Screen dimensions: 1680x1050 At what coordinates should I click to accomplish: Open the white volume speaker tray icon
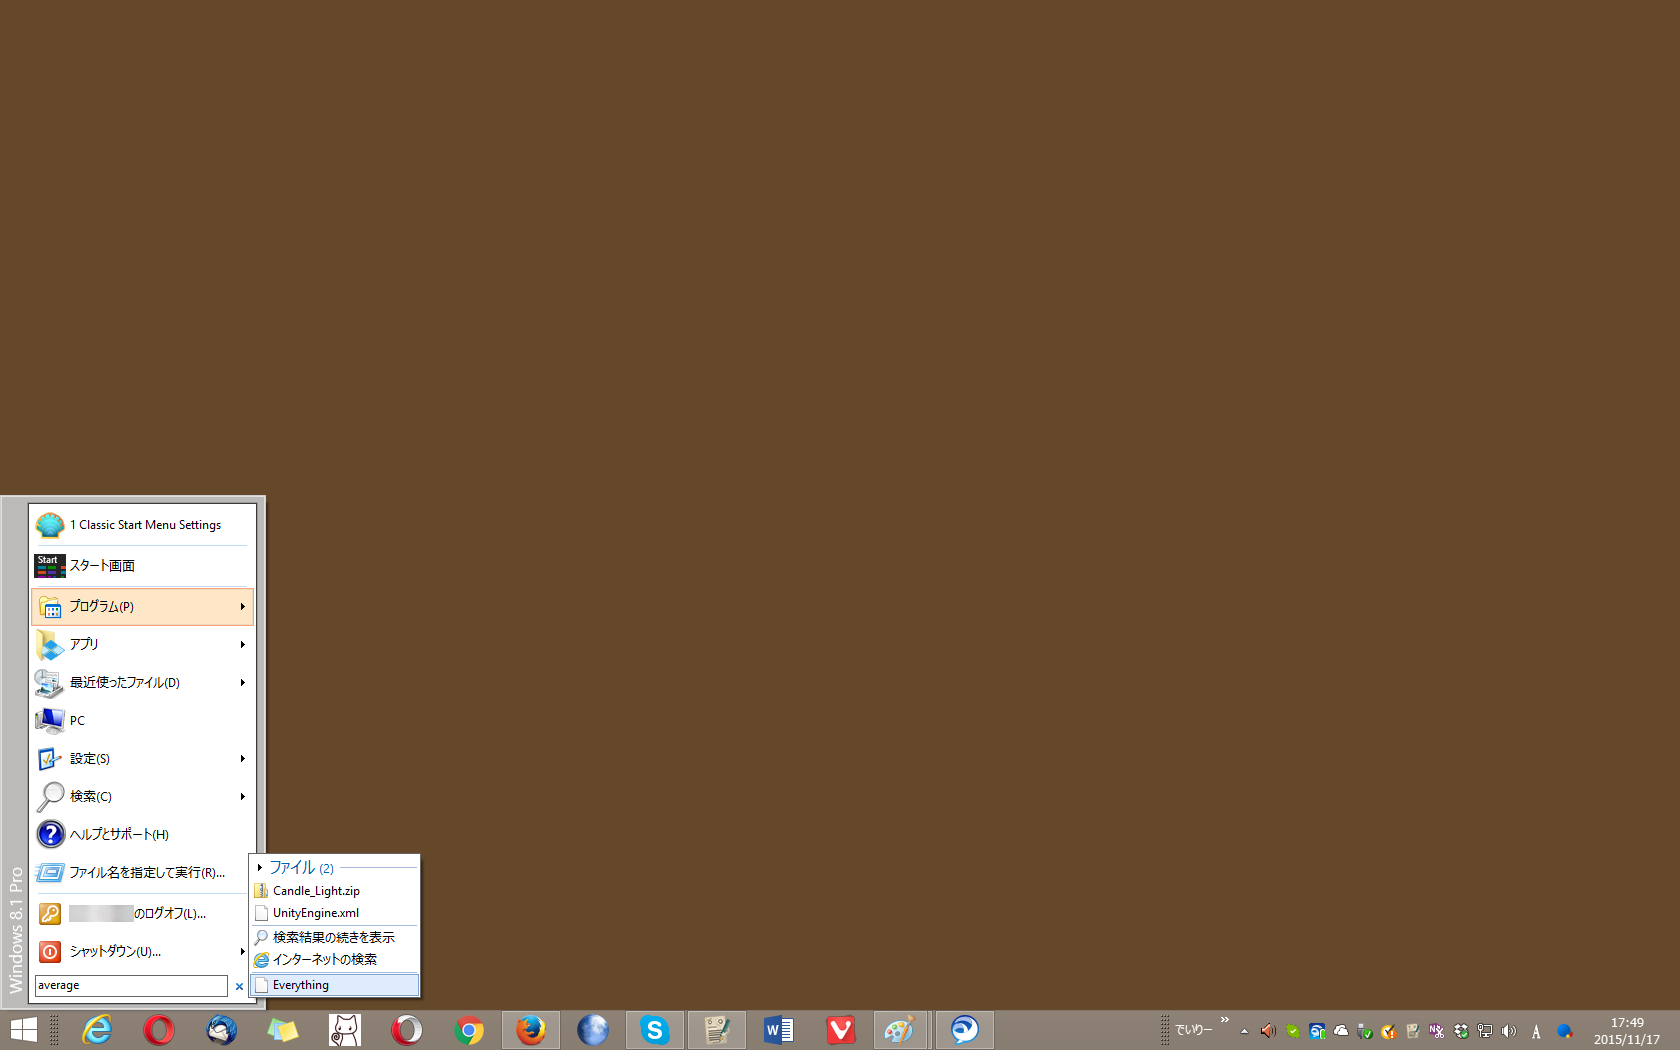pos(1509,1031)
